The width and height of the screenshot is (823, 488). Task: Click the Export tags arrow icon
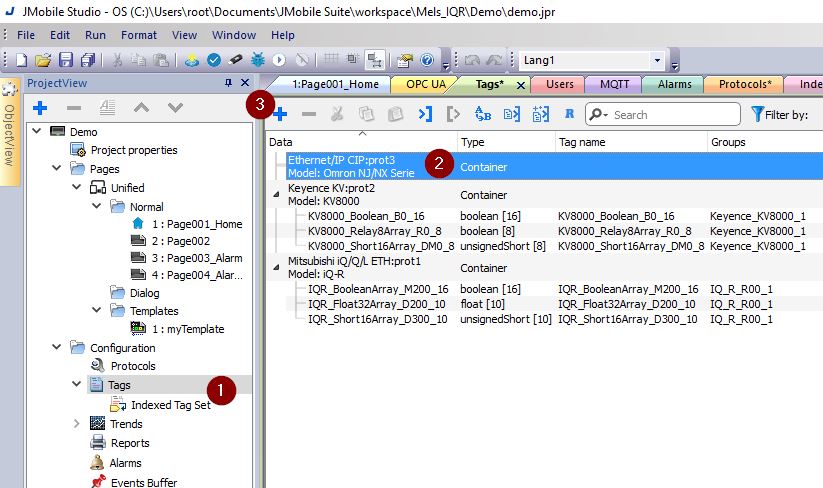click(453, 114)
